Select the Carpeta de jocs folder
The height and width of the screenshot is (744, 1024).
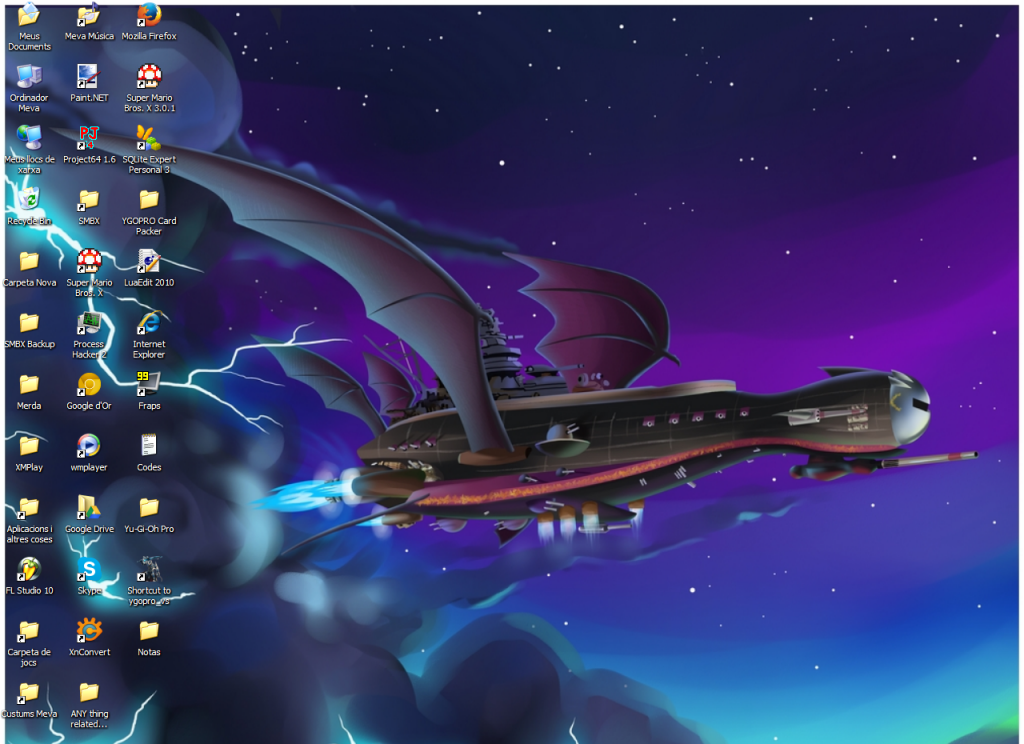click(x=29, y=631)
